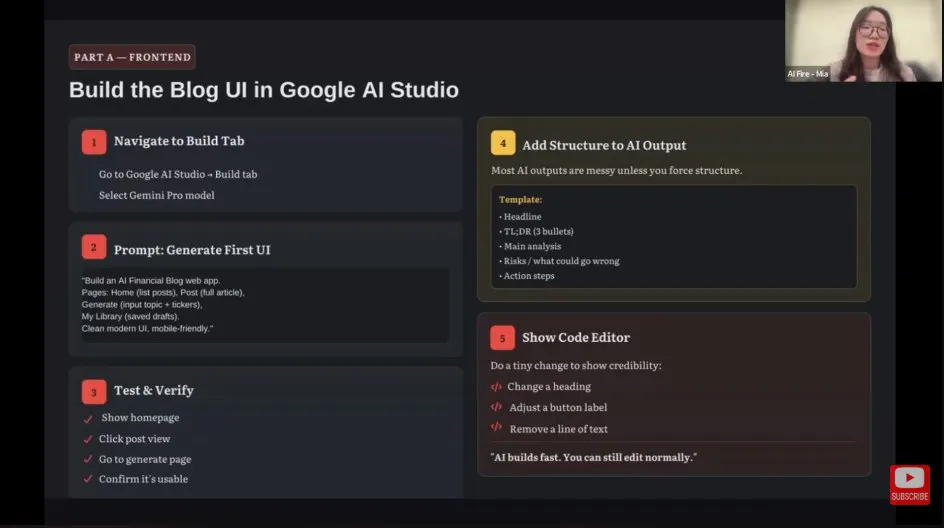The width and height of the screenshot is (944, 528).
Task: Click the Go to Google AI Studio line
Action: pyautogui.click(x=178, y=174)
